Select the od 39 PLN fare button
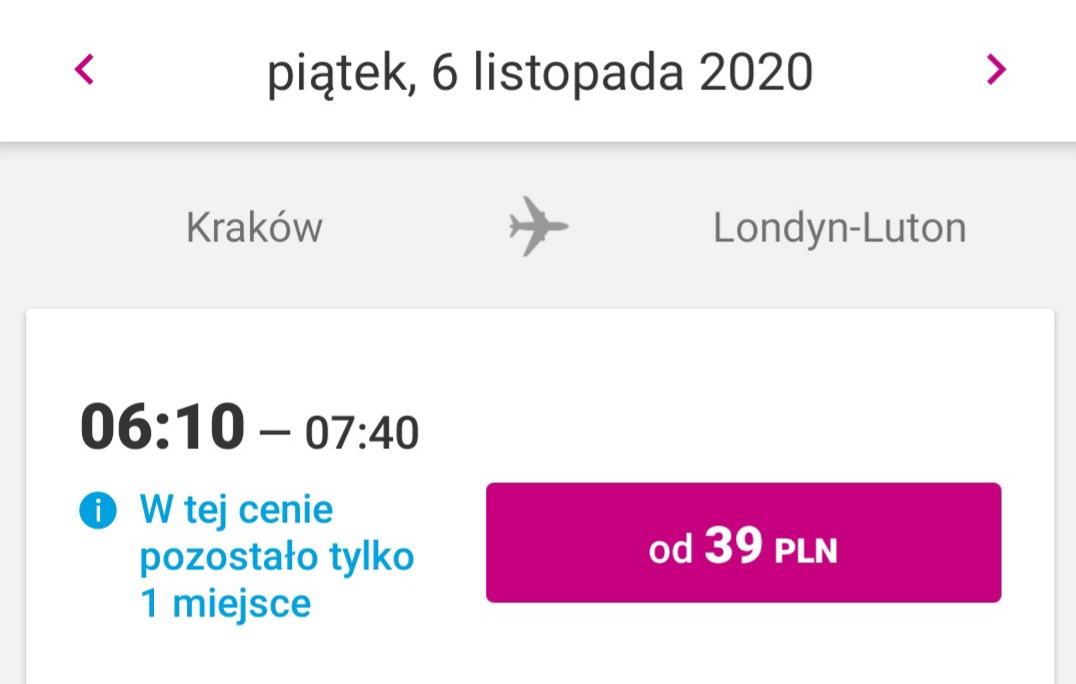Screen dimensions: 1076x684 pyautogui.click(x=743, y=543)
